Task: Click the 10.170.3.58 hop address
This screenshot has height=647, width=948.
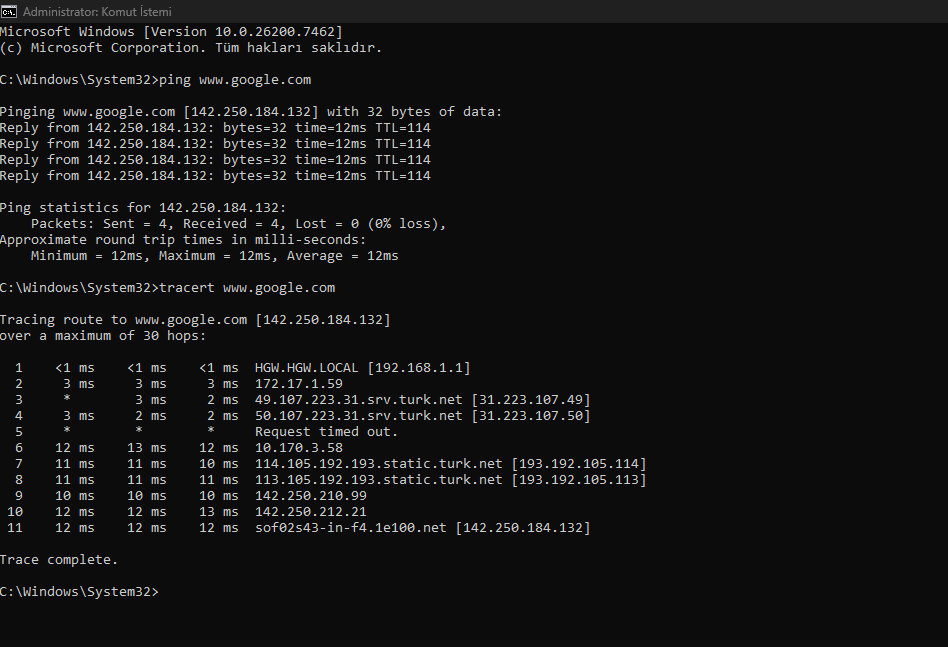Action: click(x=299, y=448)
